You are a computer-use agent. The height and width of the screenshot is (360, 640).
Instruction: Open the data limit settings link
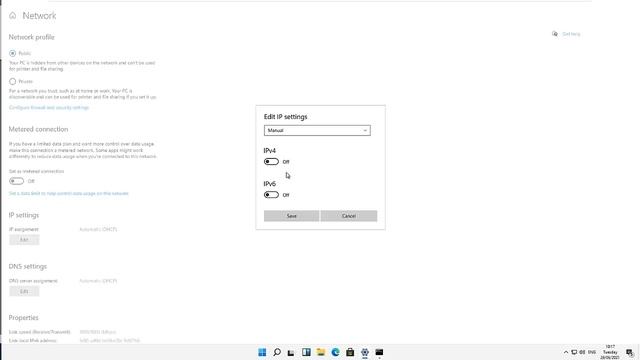tap(69, 193)
